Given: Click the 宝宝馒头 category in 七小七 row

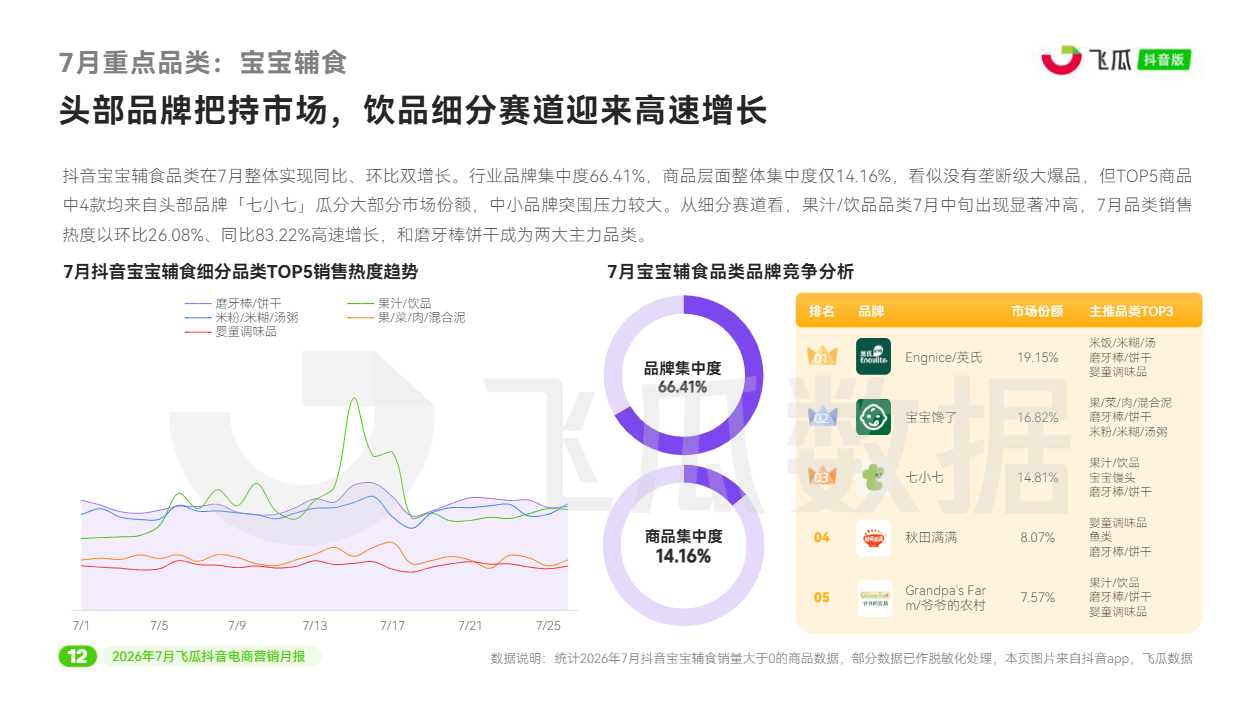Looking at the screenshot, I should point(1114,477).
